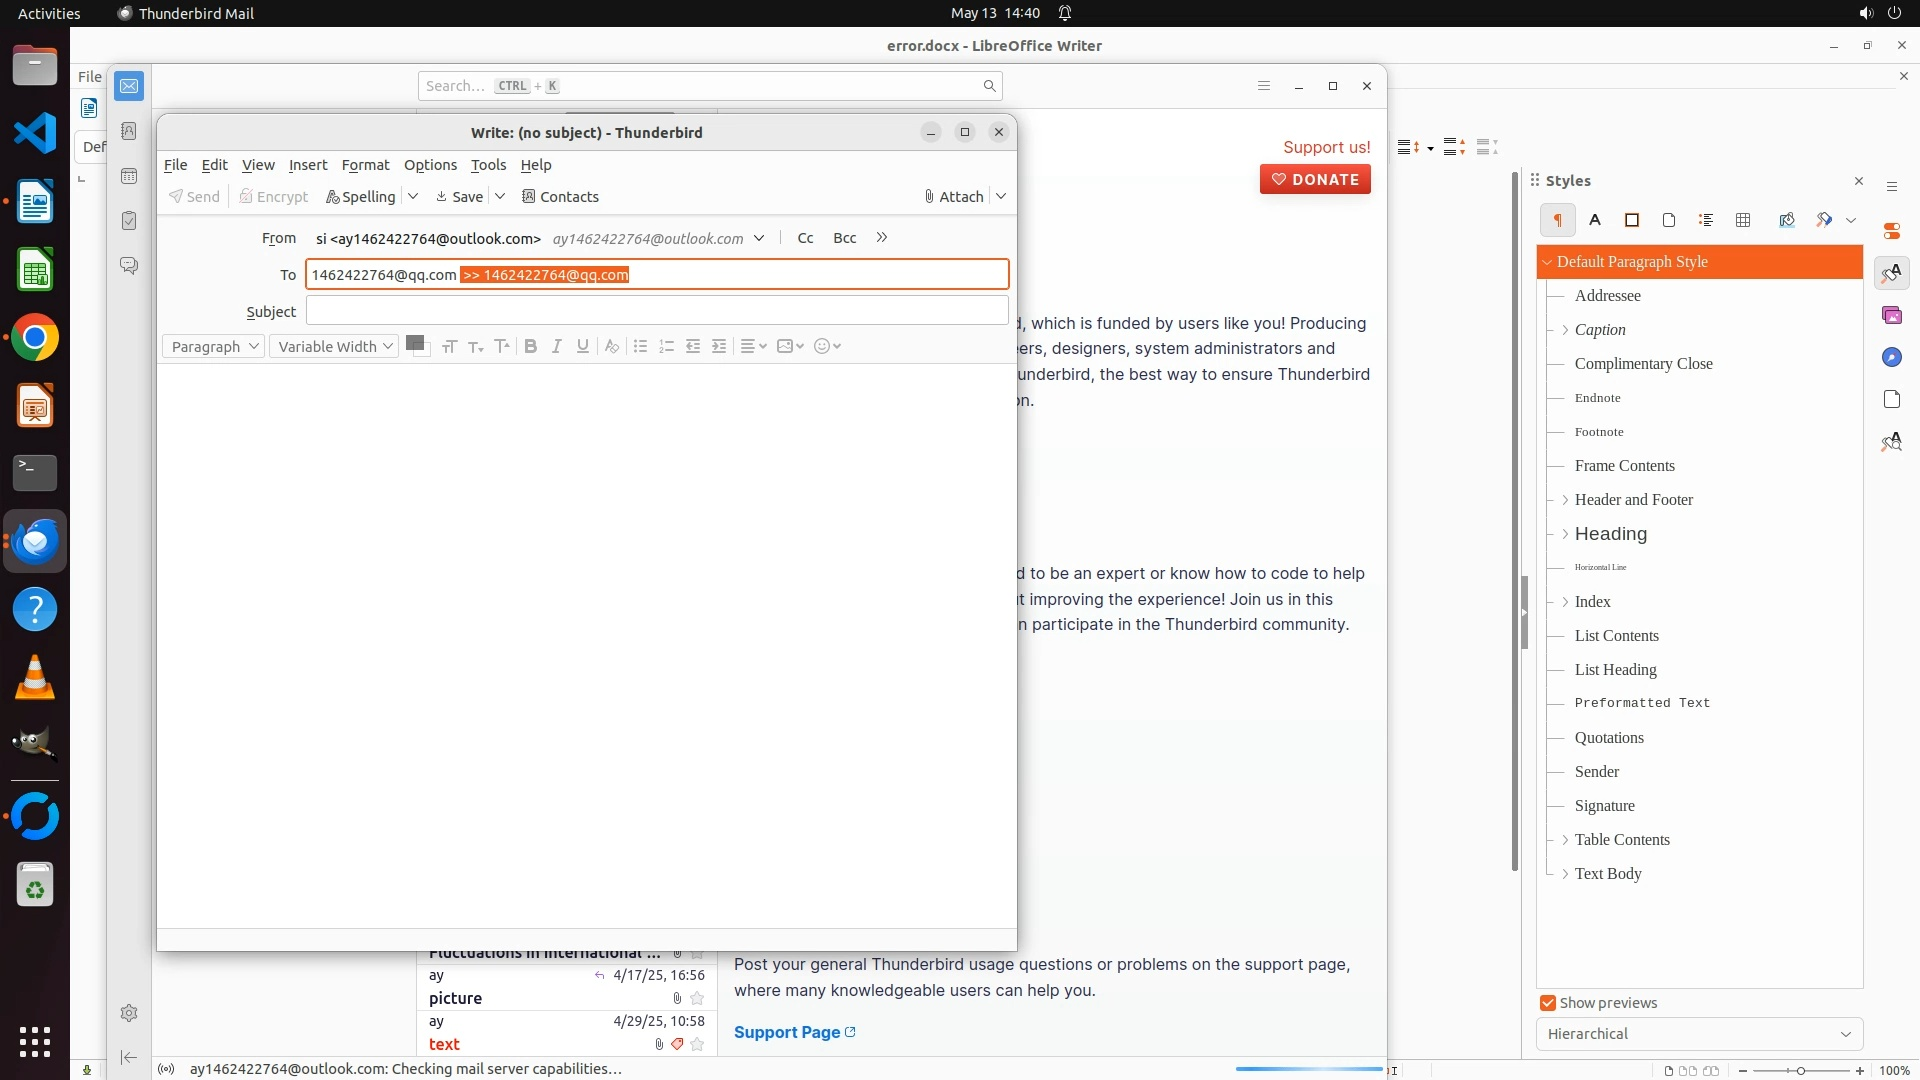The height and width of the screenshot is (1080, 1920).
Task: Open Thunderbird settings via the gear icon
Action: pos(129,1013)
